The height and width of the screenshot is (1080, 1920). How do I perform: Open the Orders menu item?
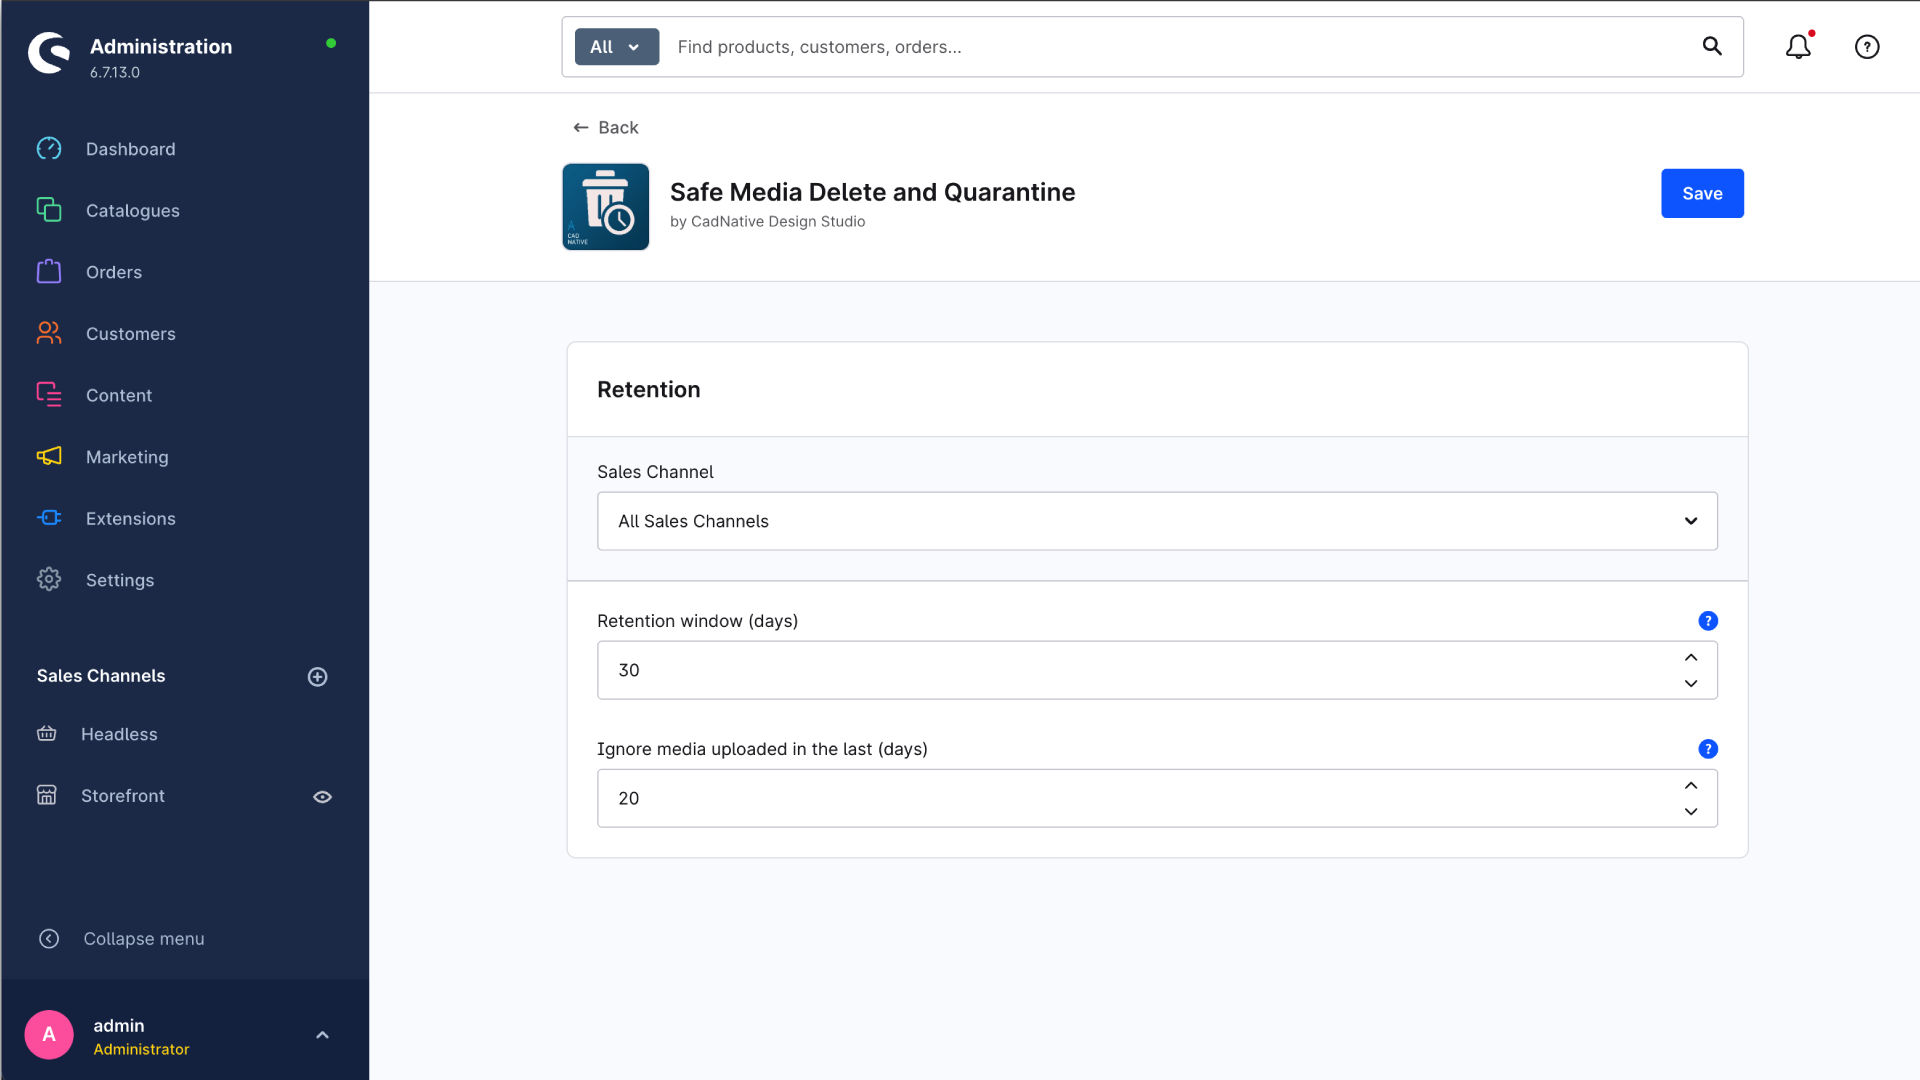pos(113,272)
